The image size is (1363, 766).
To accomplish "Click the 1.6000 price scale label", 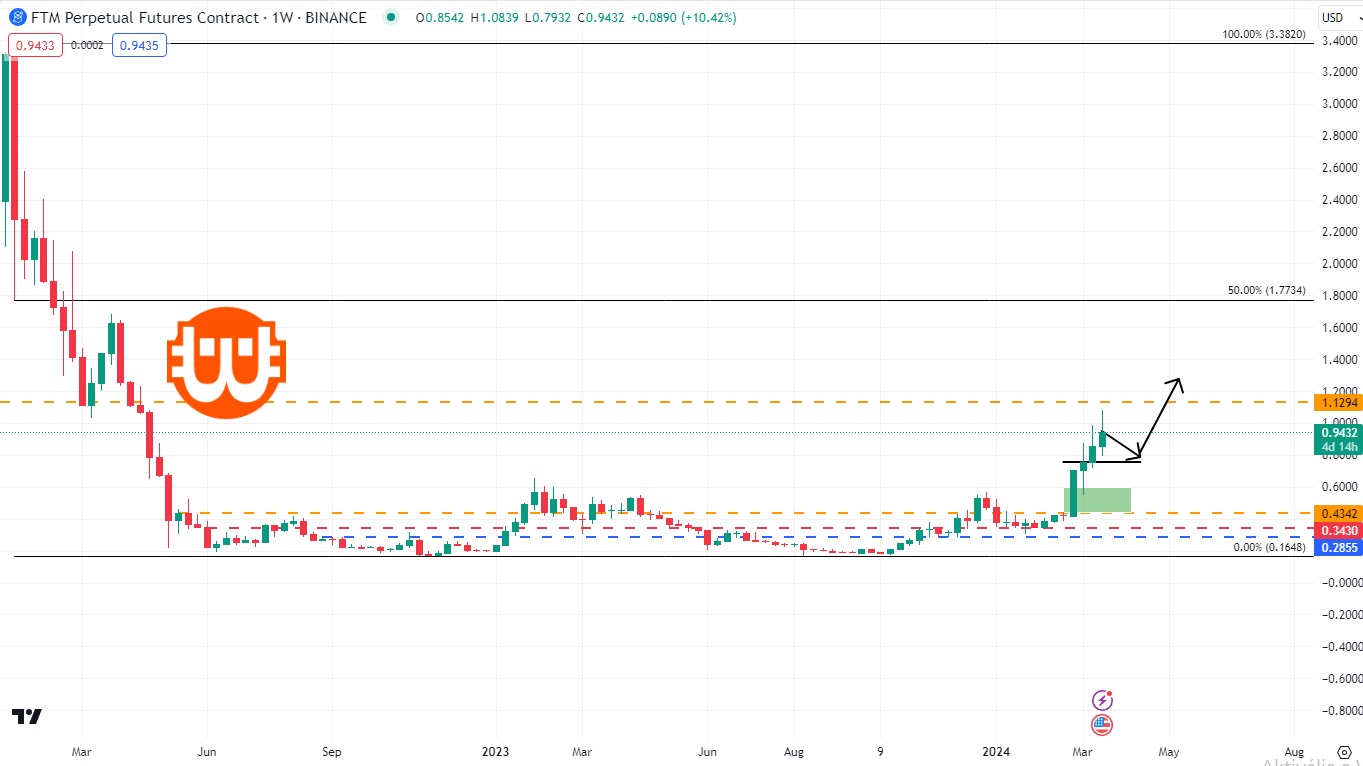I will click(x=1340, y=328).
